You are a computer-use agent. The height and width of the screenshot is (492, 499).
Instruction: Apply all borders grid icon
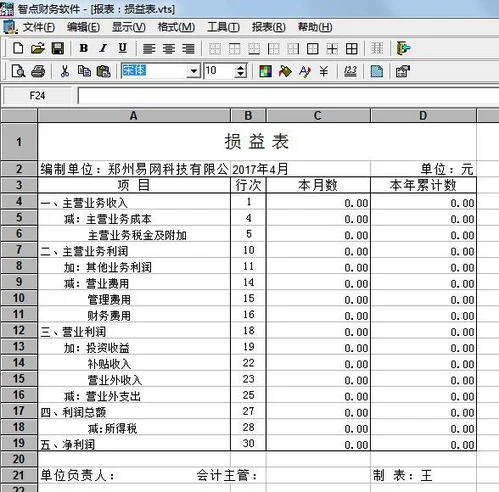(x=352, y=49)
